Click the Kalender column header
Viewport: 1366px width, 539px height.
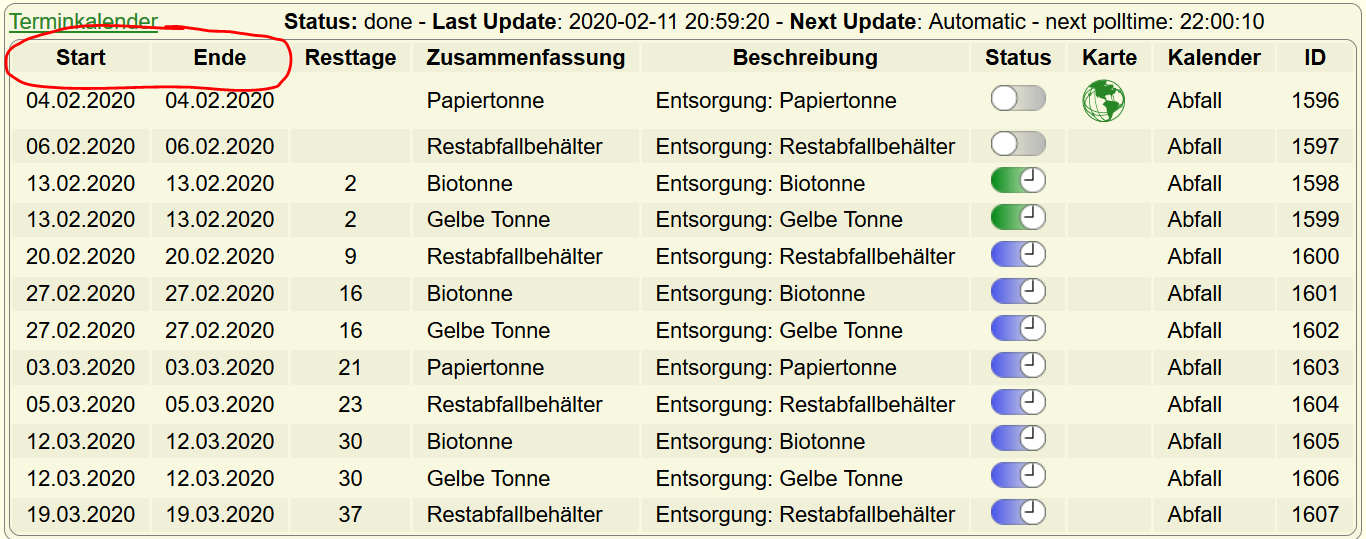point(1214,58)
